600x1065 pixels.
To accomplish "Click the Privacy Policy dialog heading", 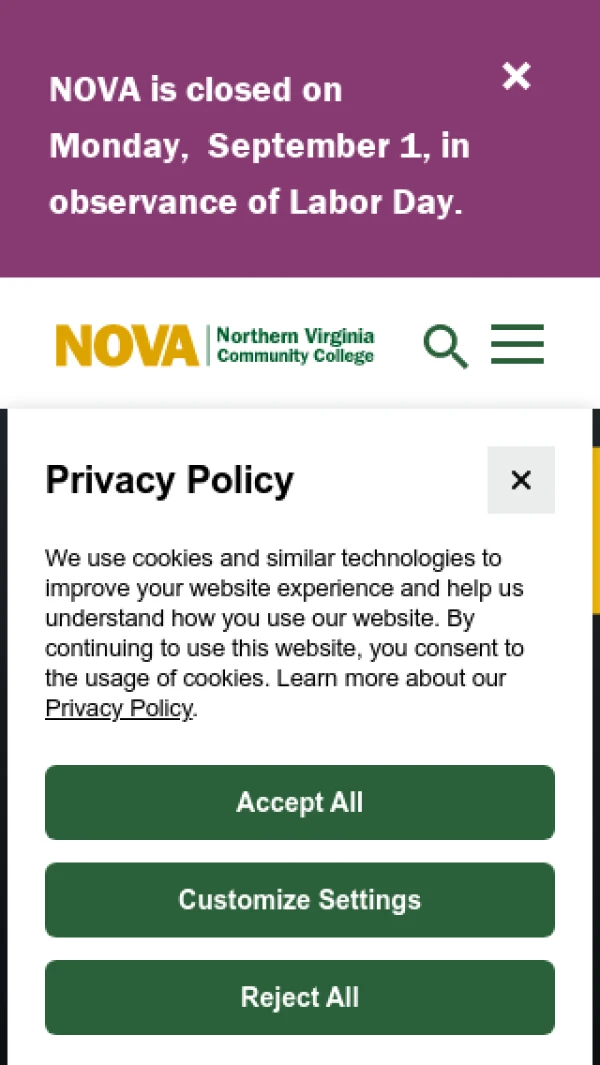I will [x=170, y=481].
